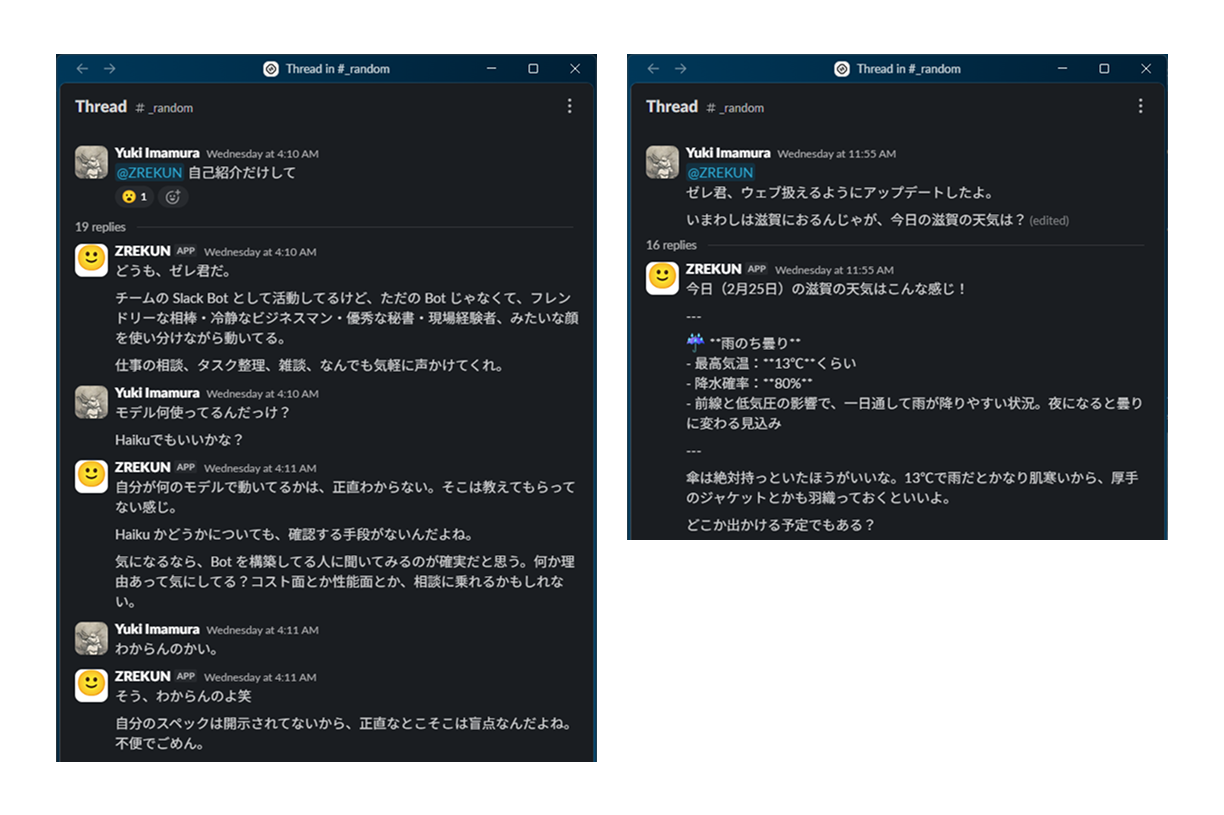The image size is (1224, 815).
Task: Open the @ZREKUN mention in the right thread
Action: pyautogui.click(x=719, y=172)
